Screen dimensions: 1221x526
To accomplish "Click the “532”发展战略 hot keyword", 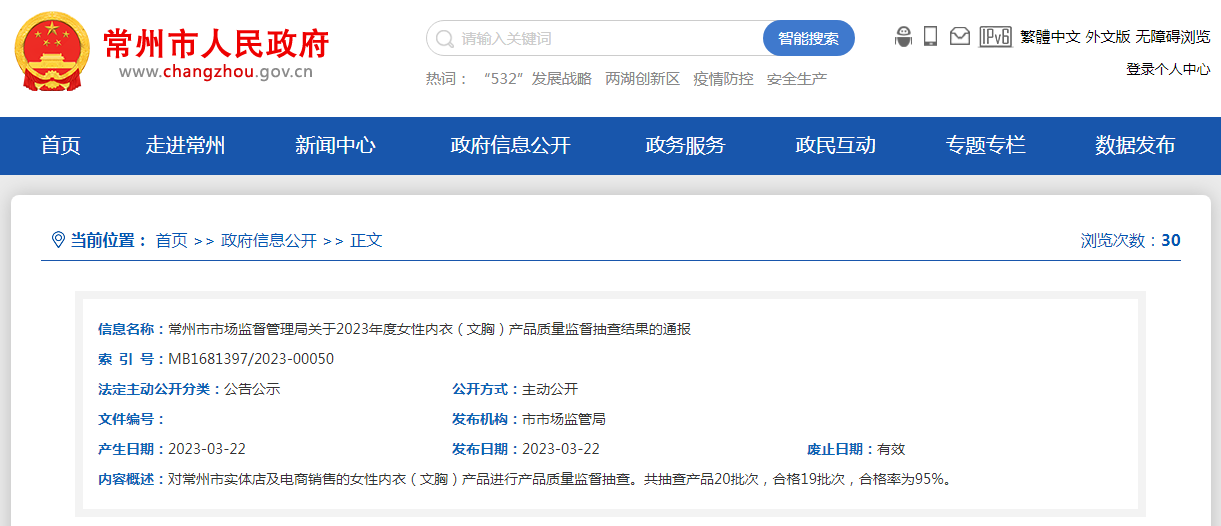I will tap(536, 79).
